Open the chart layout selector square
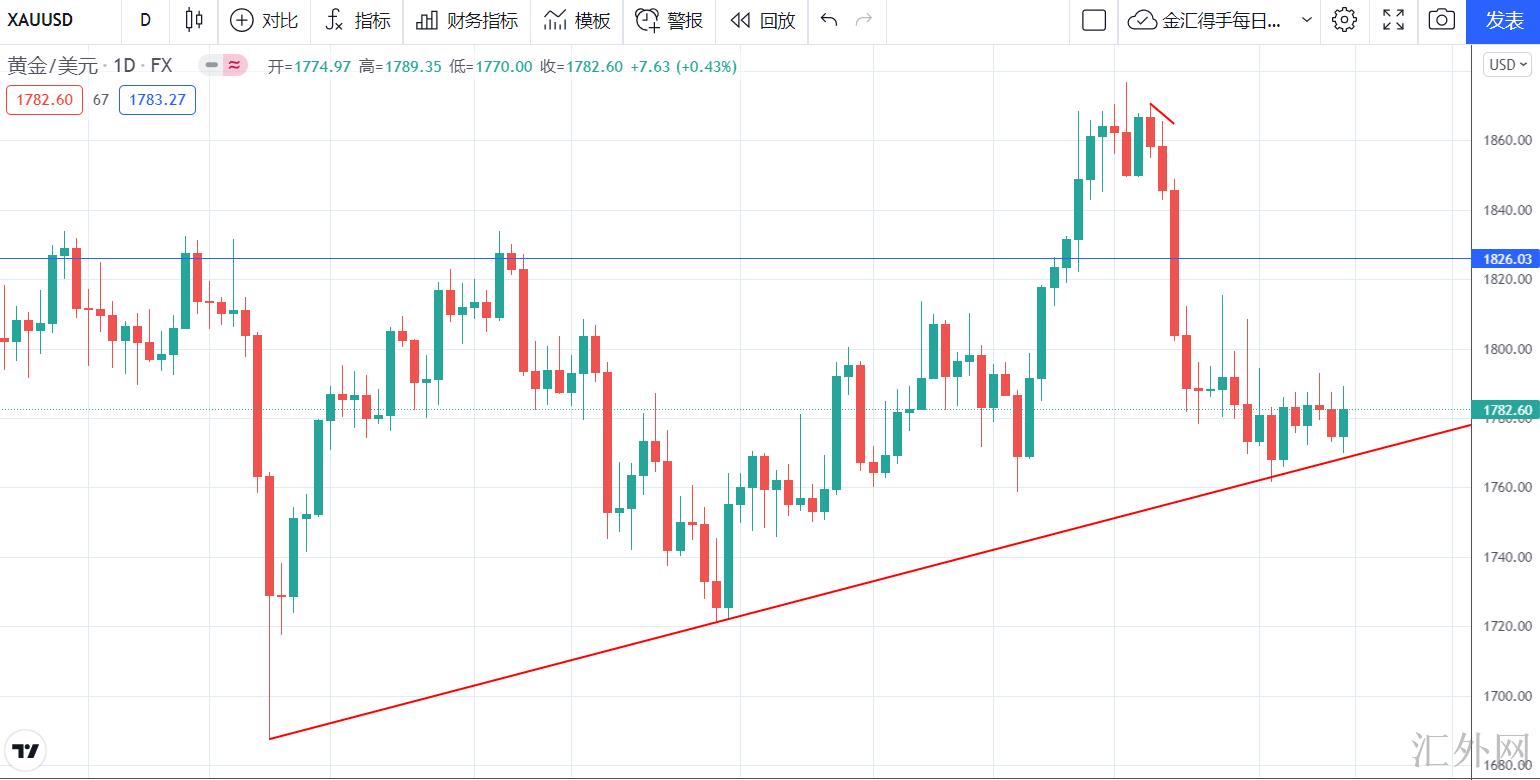This screenshot has height=780, width=1540. [x=1094, y=20]
